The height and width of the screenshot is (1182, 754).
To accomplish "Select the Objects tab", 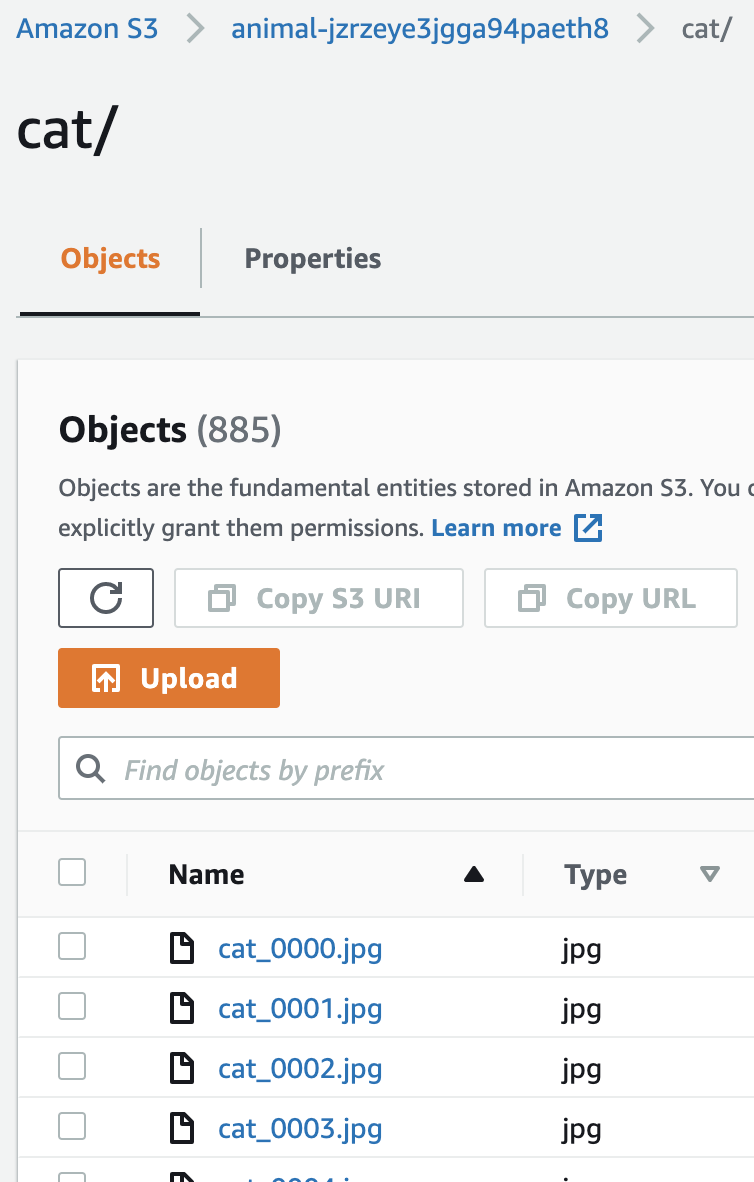I will (x=110, y=259).
